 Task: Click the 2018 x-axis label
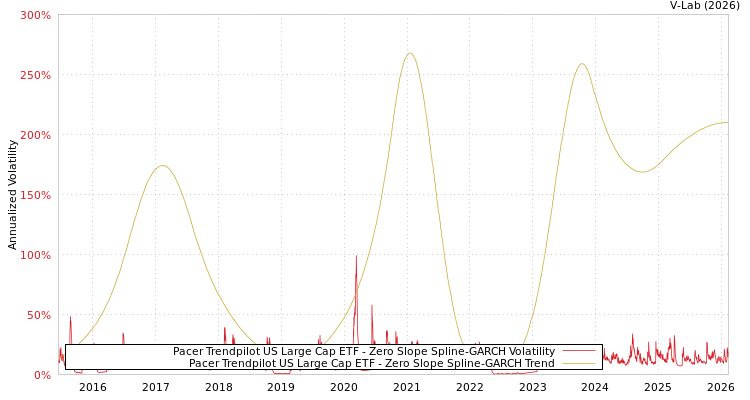pyautogui.click(x=219, y=387)
